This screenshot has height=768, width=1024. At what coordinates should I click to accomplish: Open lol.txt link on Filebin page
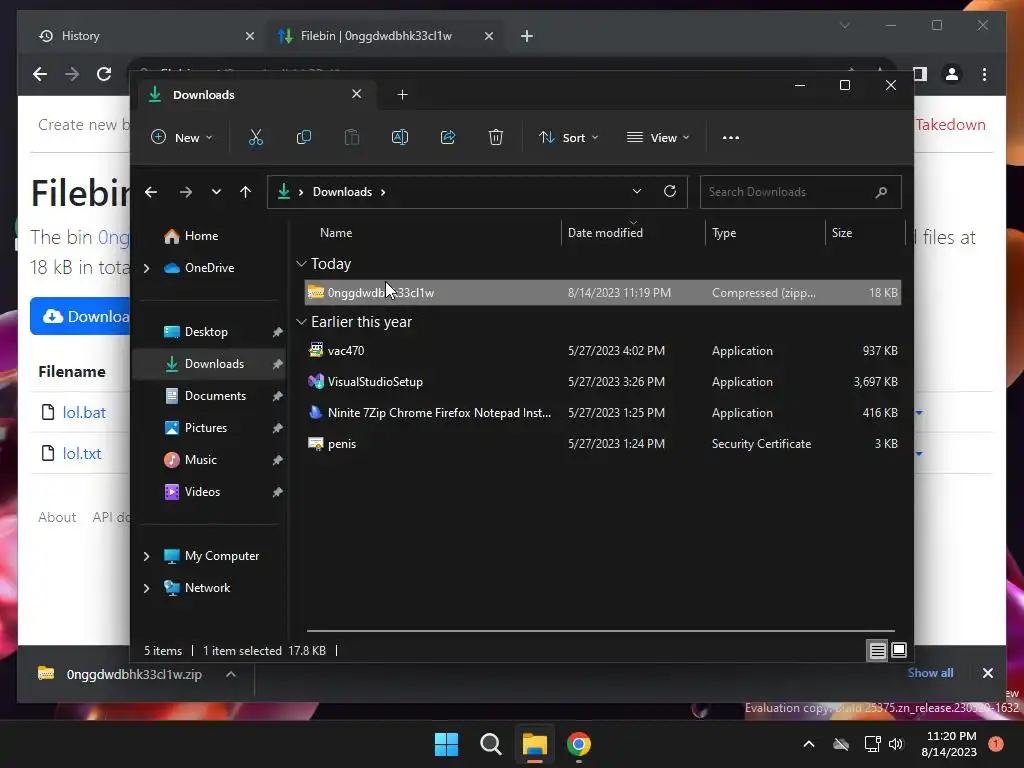[82, 454]
